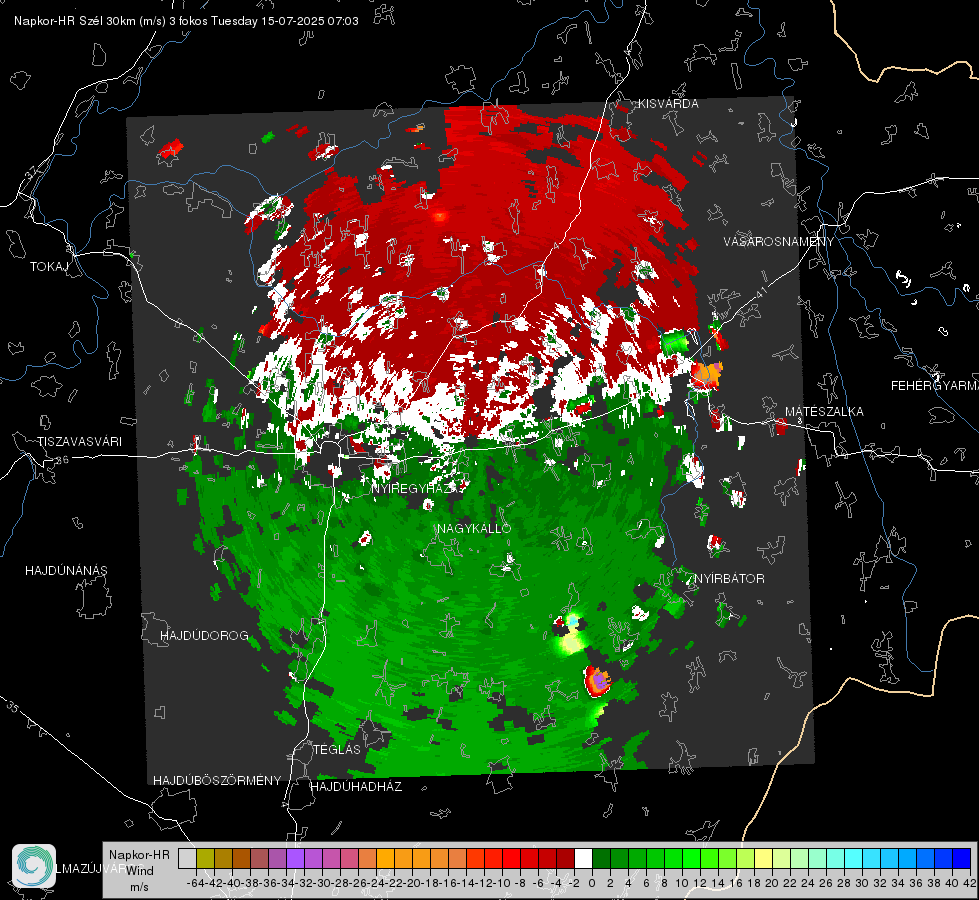Click the m/s unit label
This screenshot has height=900, width=979.
139,887
